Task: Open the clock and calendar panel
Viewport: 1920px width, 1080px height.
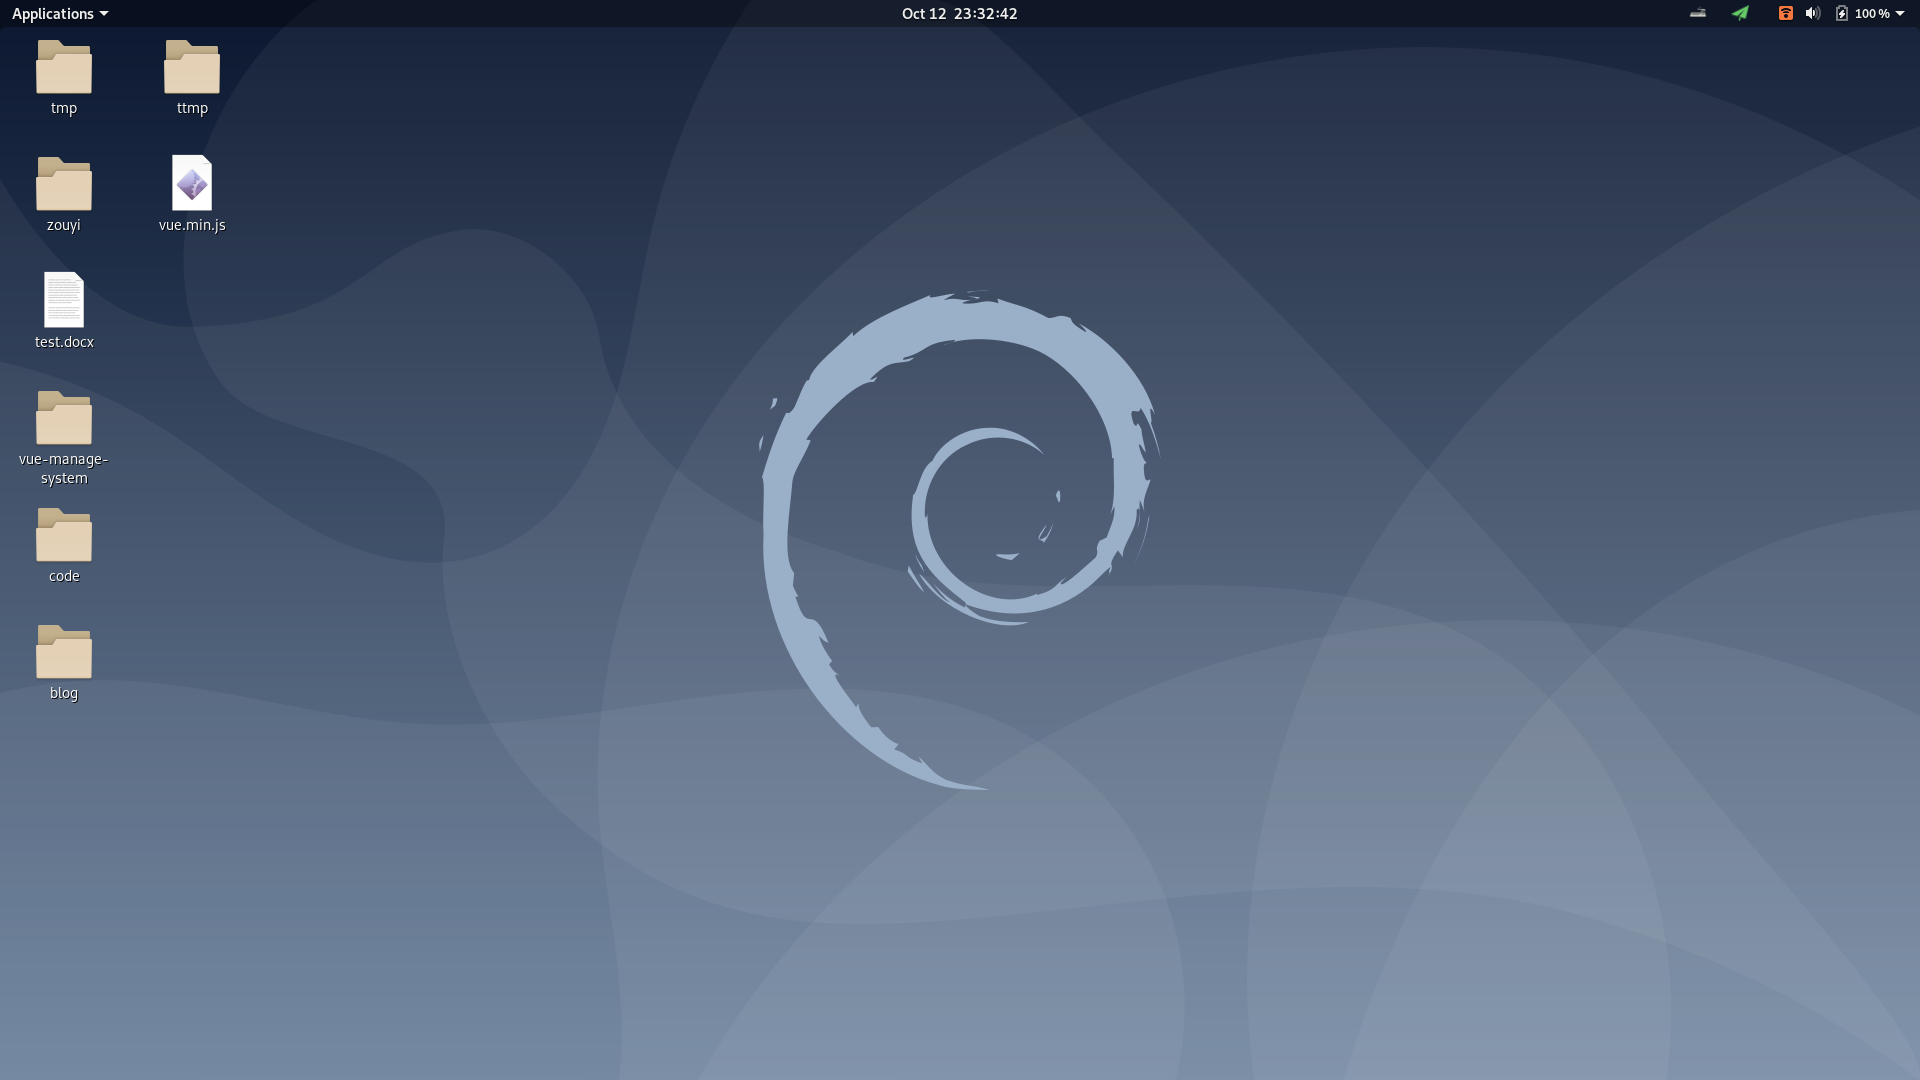Action: (x=959, y=13)
